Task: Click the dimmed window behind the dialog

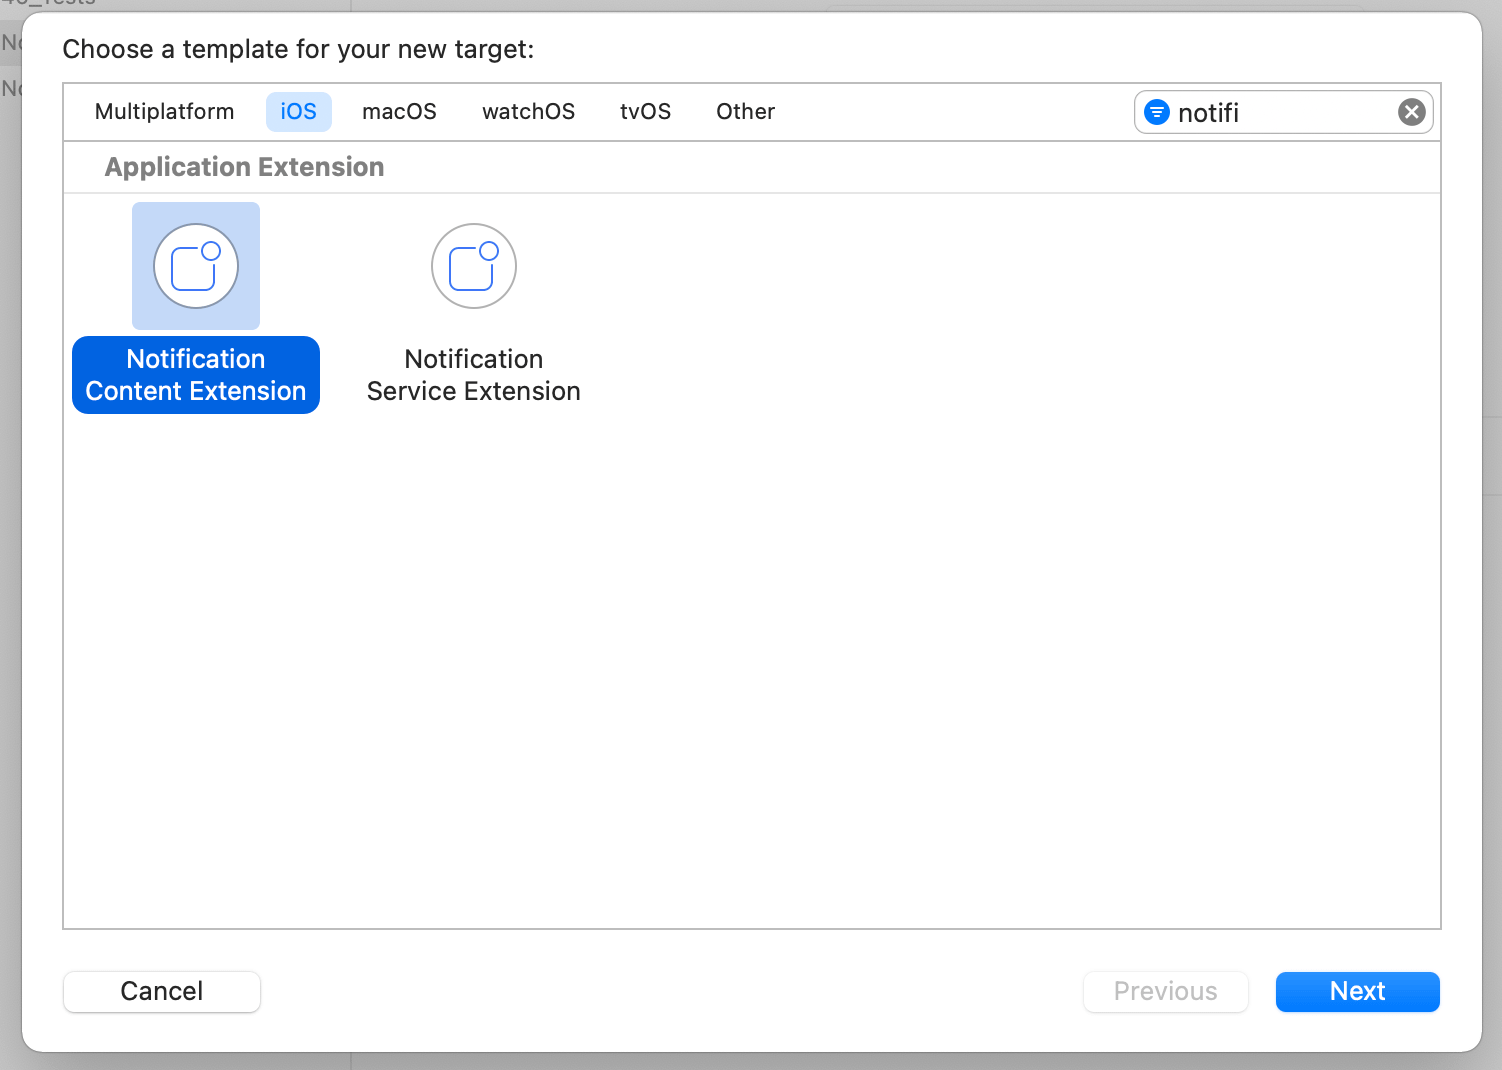Action: point(8,500)
